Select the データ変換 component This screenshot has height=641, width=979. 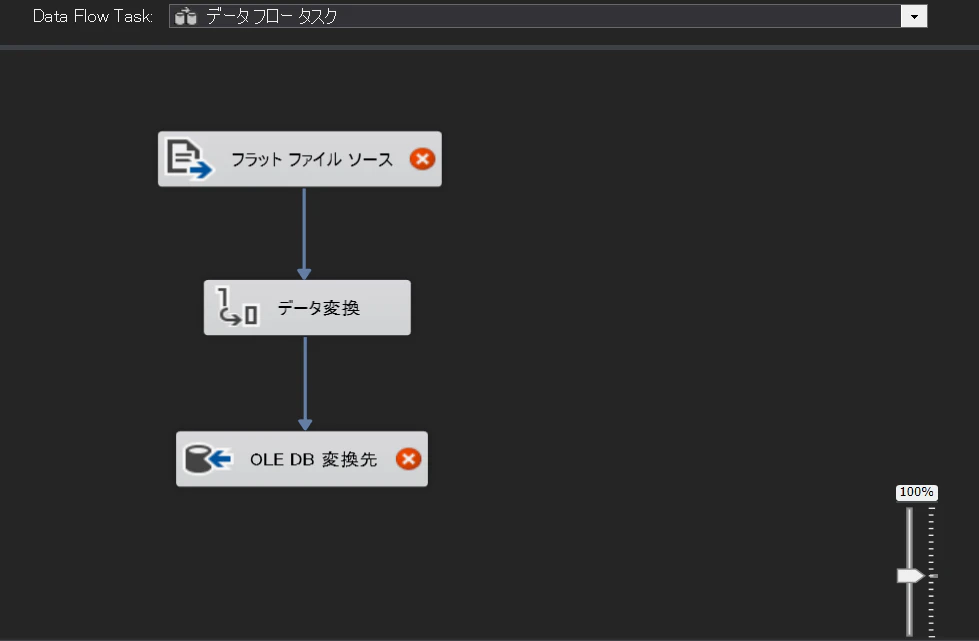[x=307, y=308]
